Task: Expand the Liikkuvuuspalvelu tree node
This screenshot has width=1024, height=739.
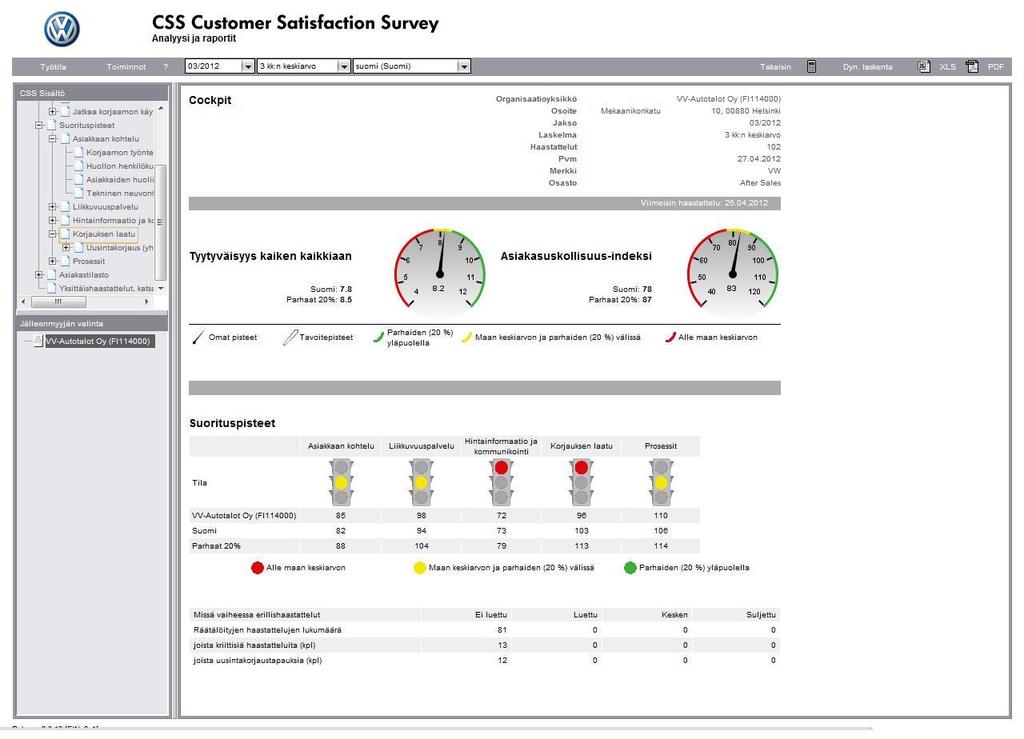Action: click(x=53, y=206)
